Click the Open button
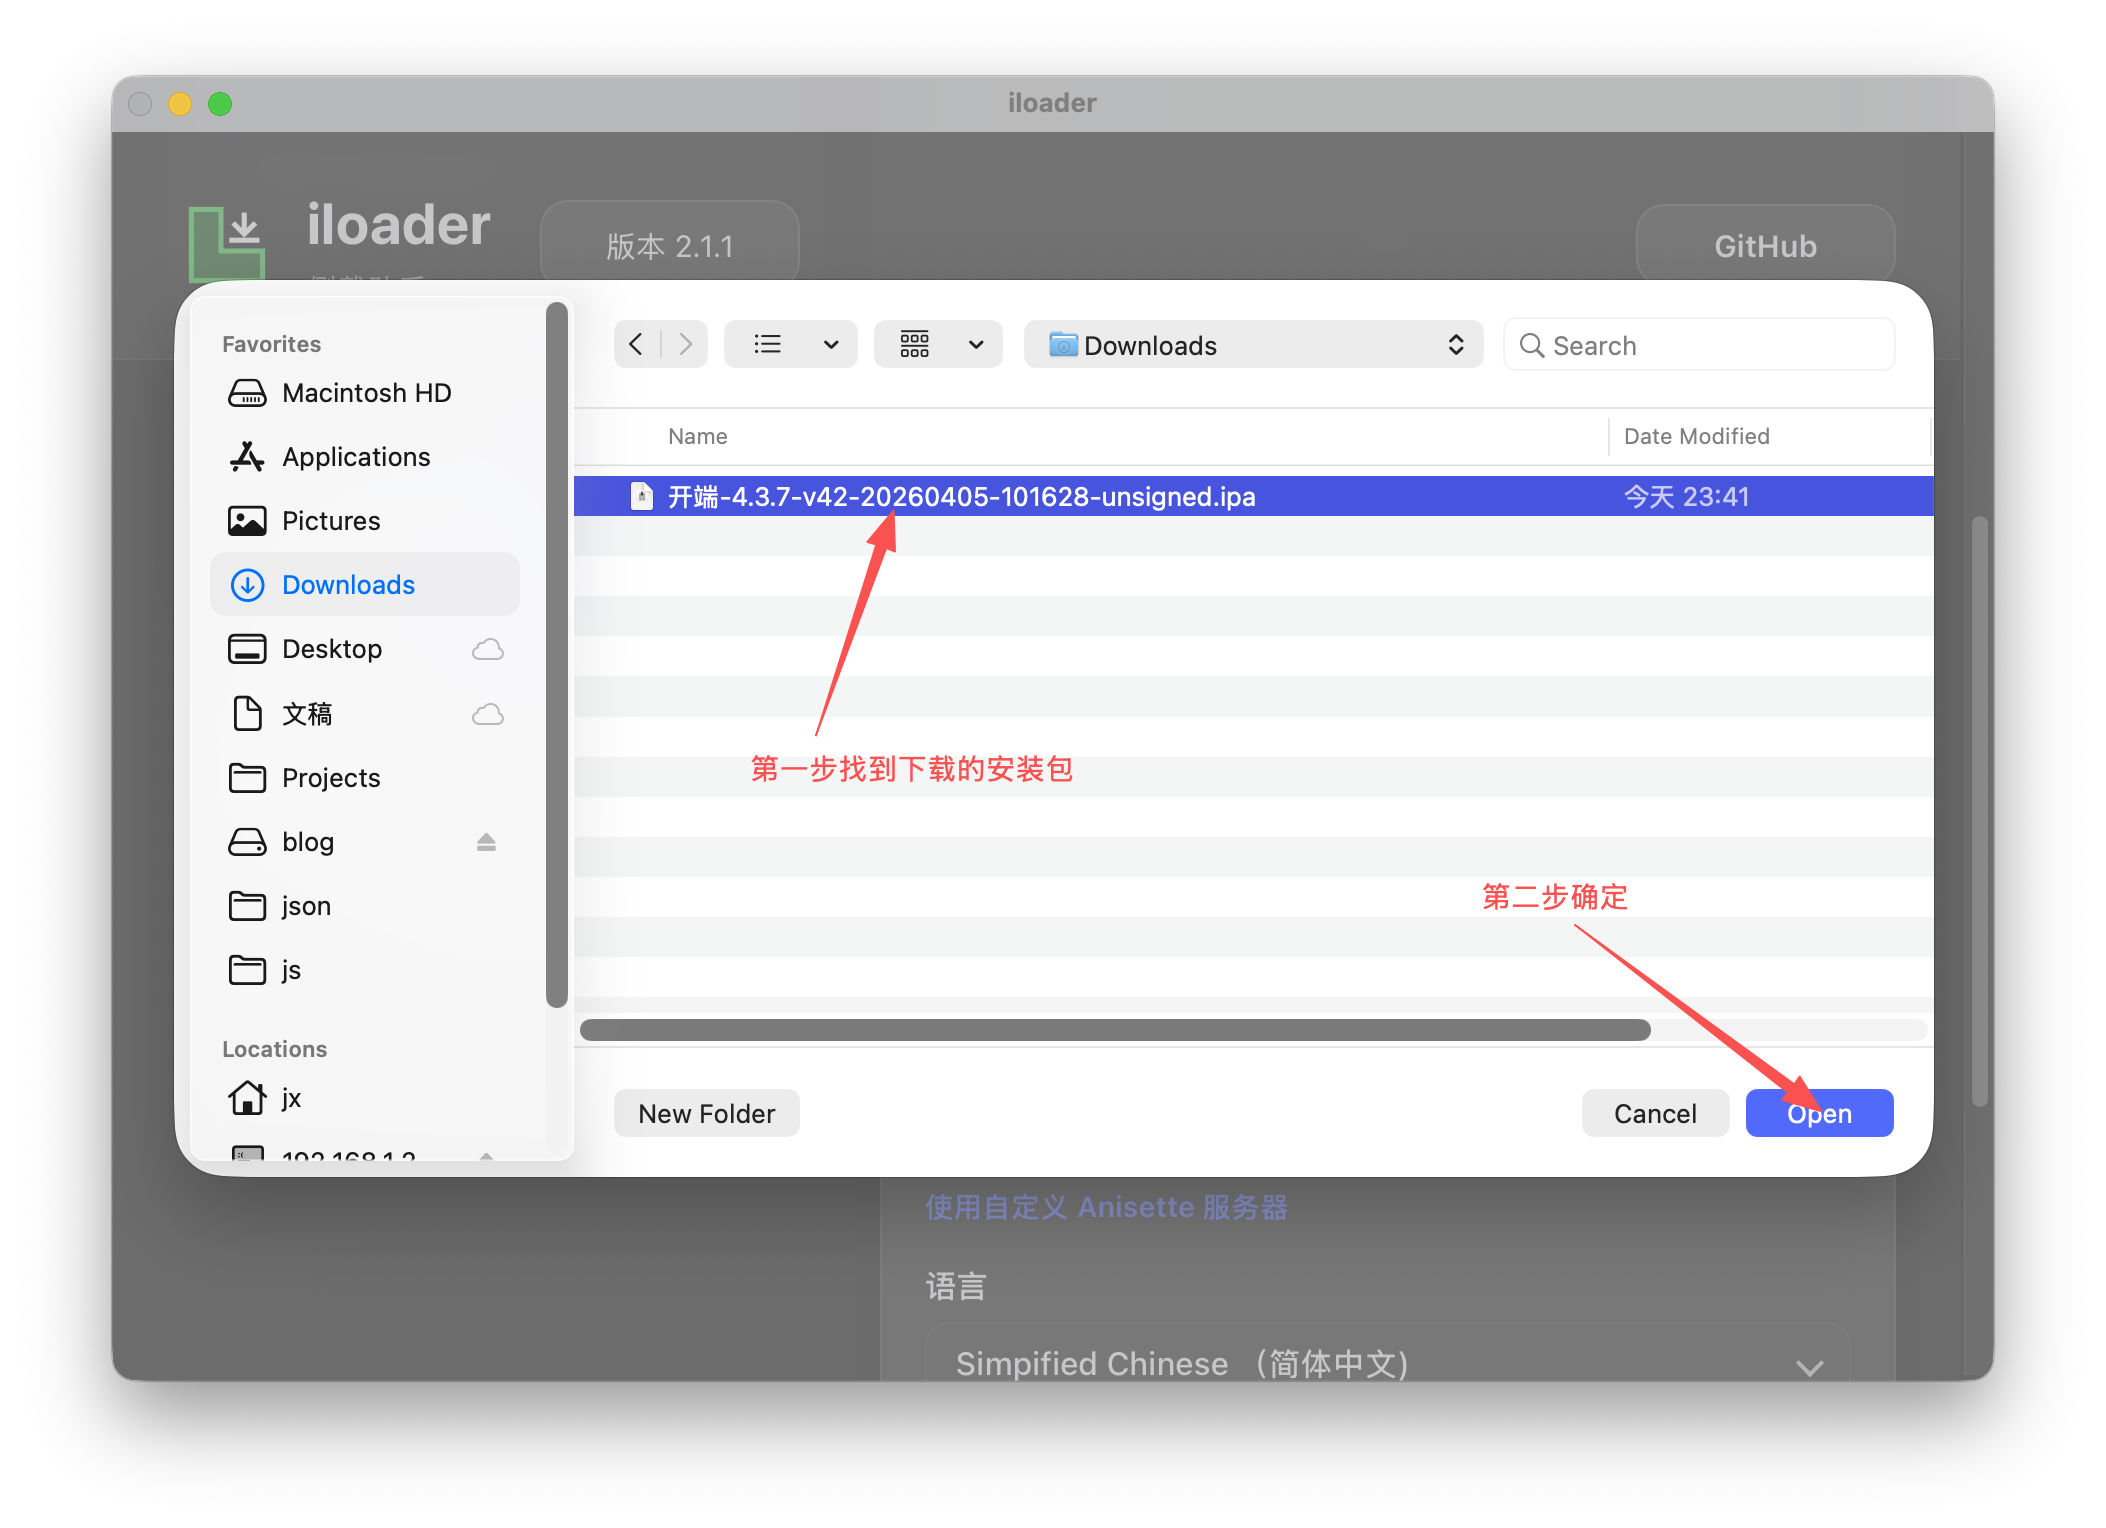 [1819, 1113]
